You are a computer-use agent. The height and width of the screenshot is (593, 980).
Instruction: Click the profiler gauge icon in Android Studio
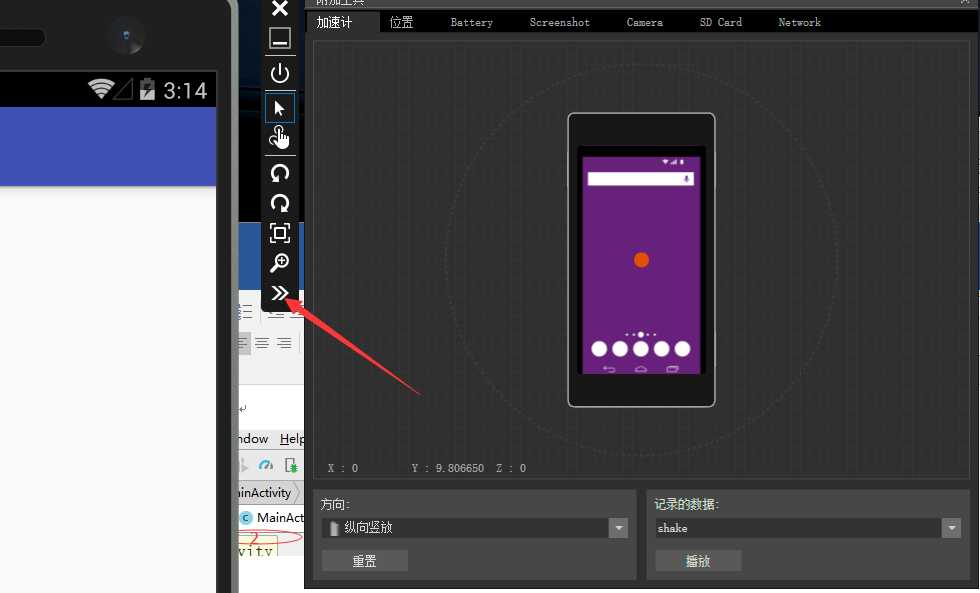pos(266,465)
